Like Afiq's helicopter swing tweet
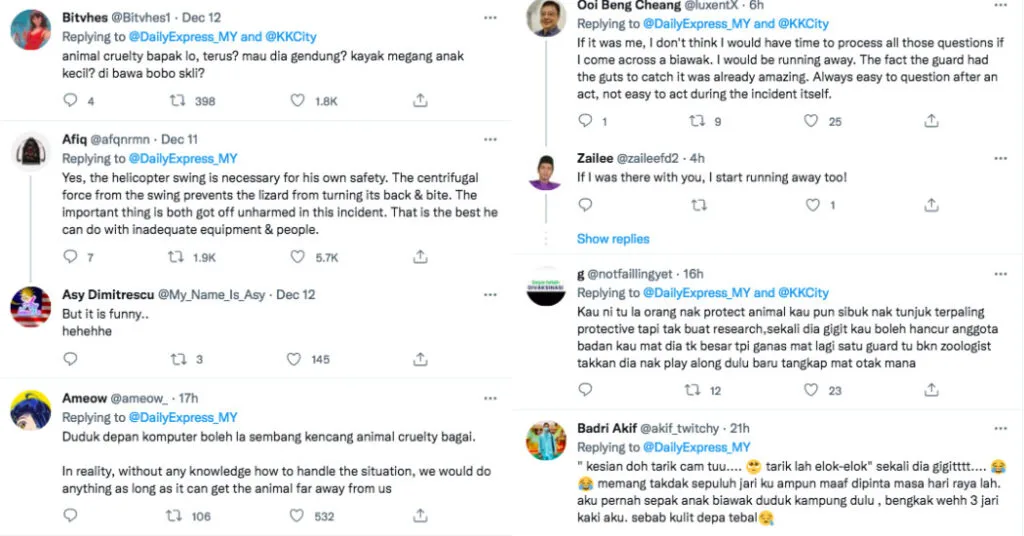 [297, 257]
